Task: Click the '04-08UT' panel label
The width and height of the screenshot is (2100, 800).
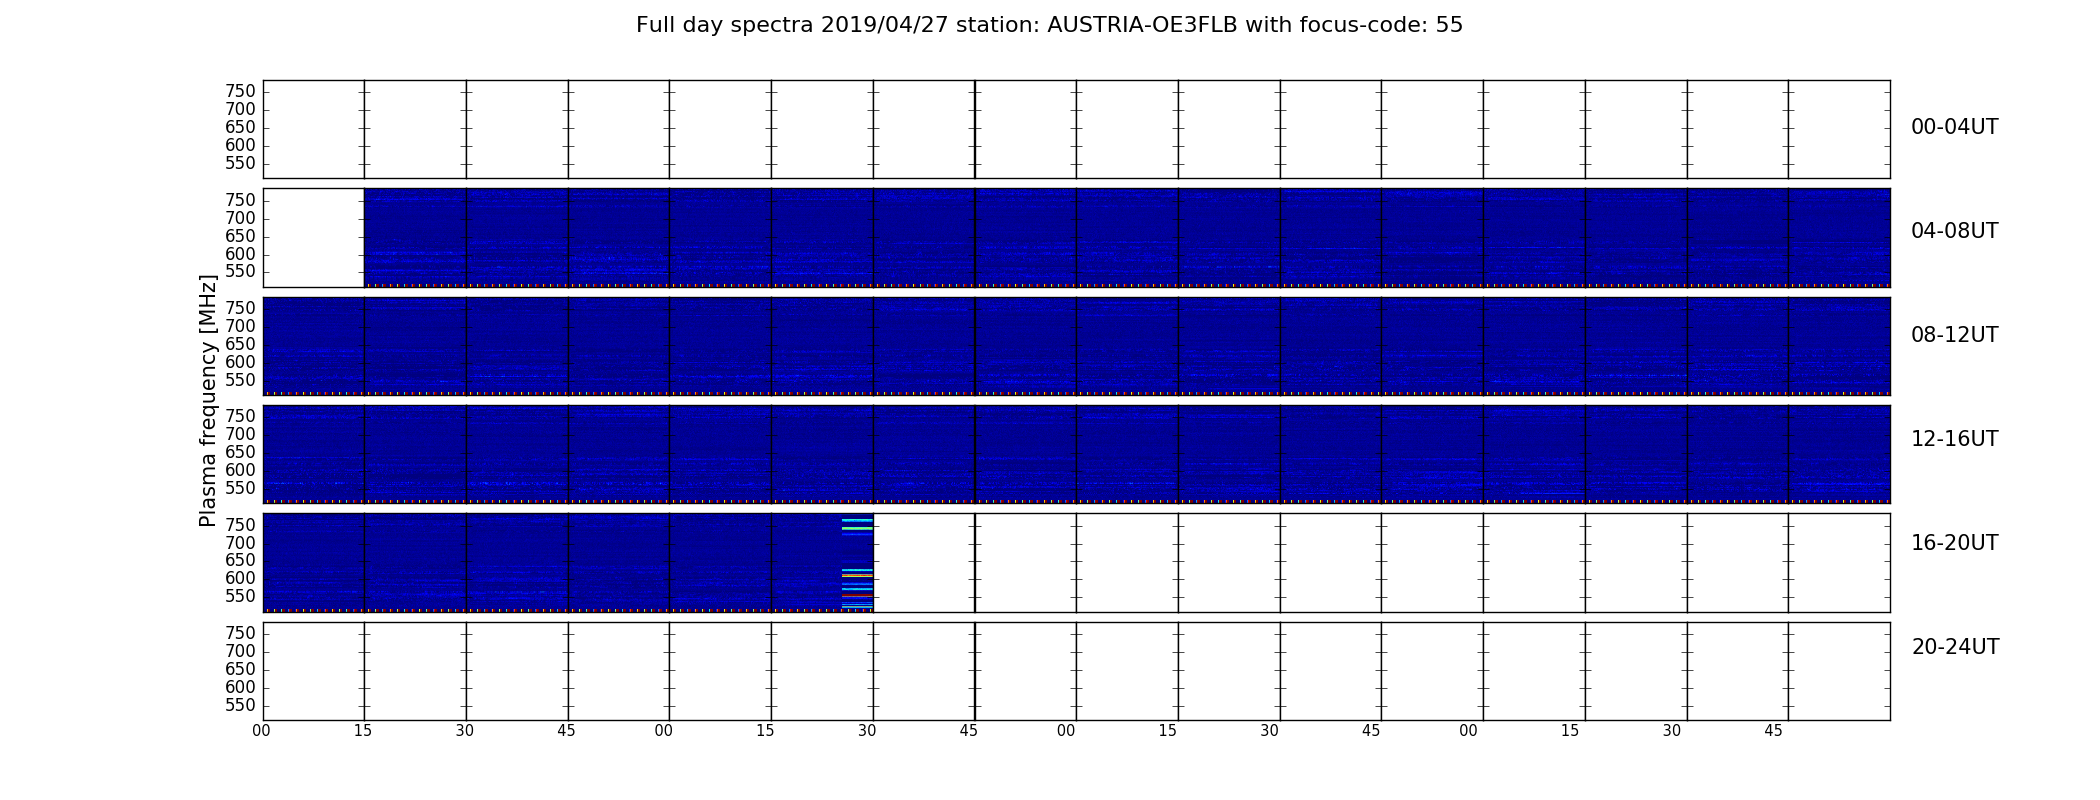Action: (x=1954, y=231)
